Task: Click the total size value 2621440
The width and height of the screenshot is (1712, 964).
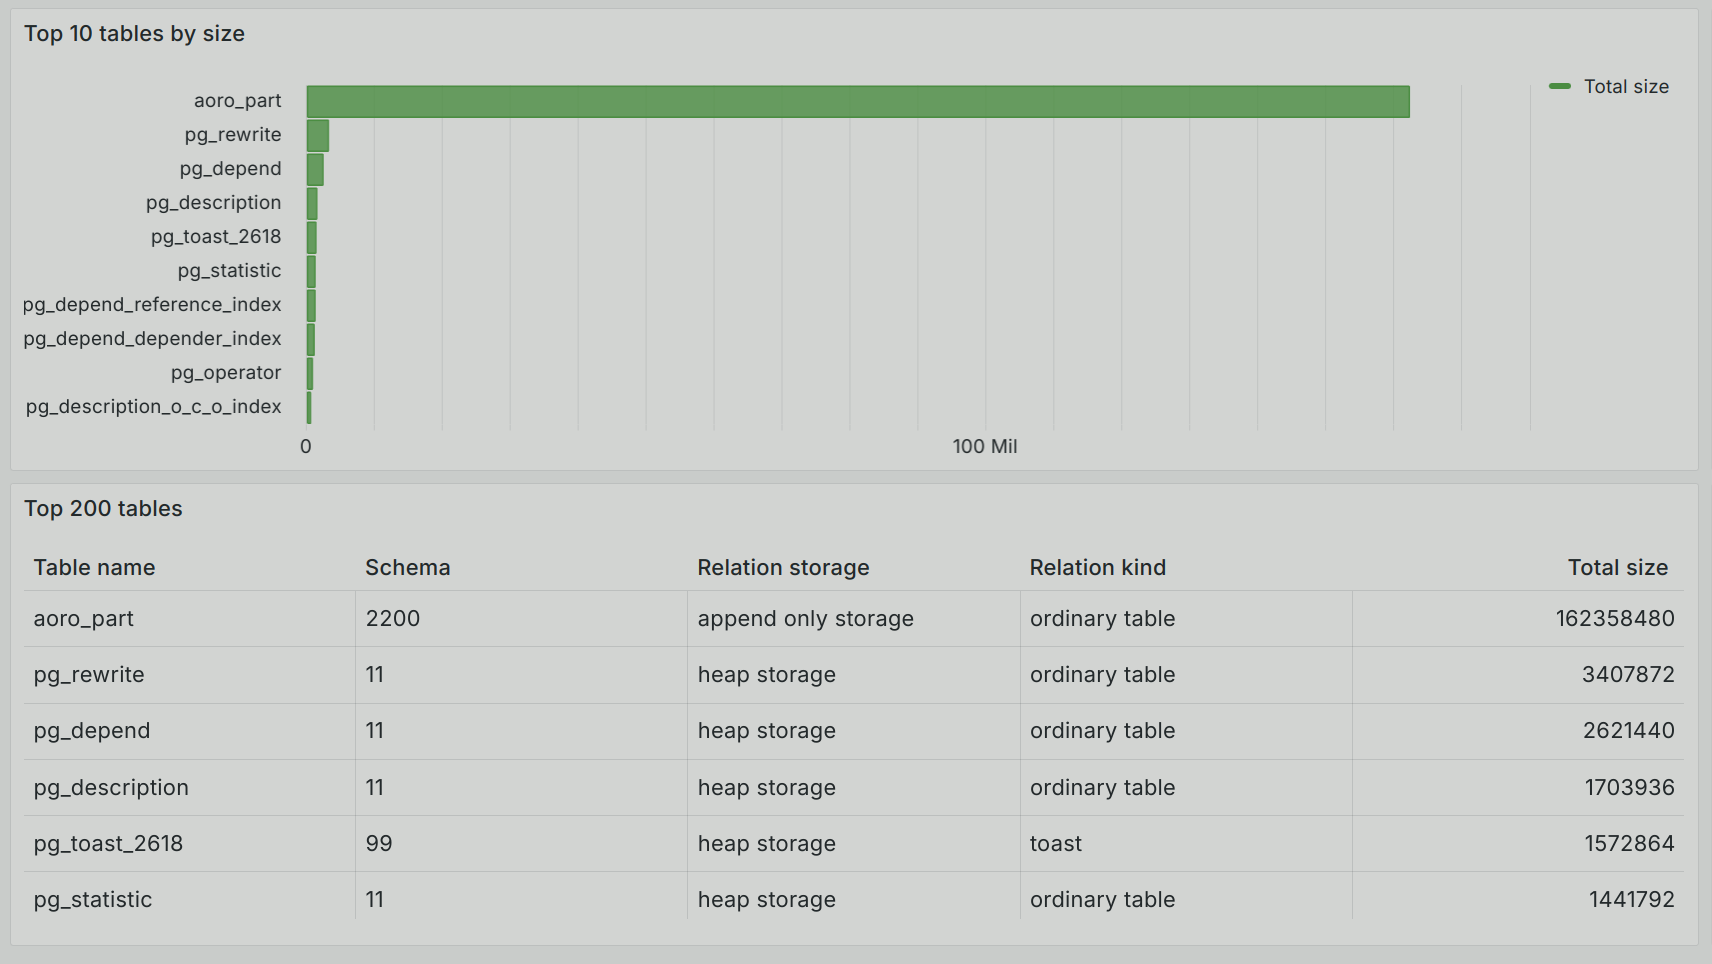Action: click(1628, 730)
